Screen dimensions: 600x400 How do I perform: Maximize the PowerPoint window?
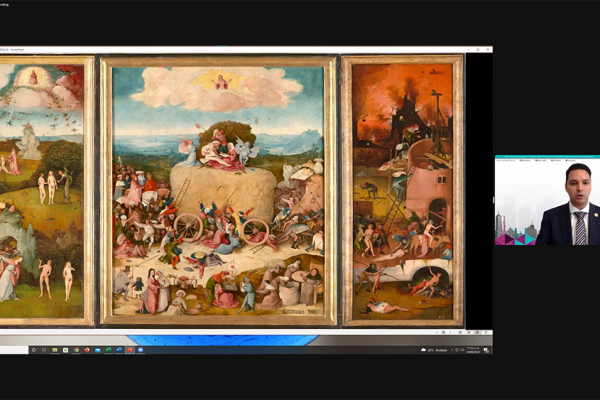click(x=478, y=49)
